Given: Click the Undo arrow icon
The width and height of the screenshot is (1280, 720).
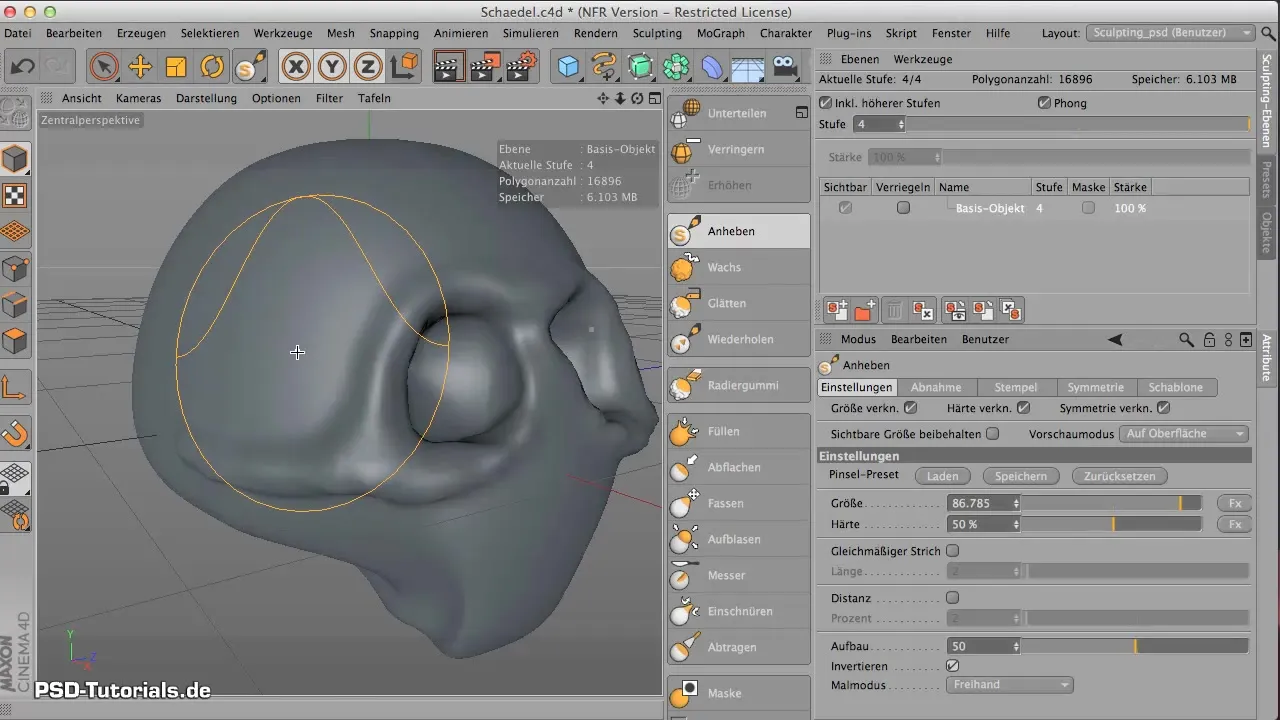Looking at the screenshot, I should pyautogui.click(x=22, y=67).
